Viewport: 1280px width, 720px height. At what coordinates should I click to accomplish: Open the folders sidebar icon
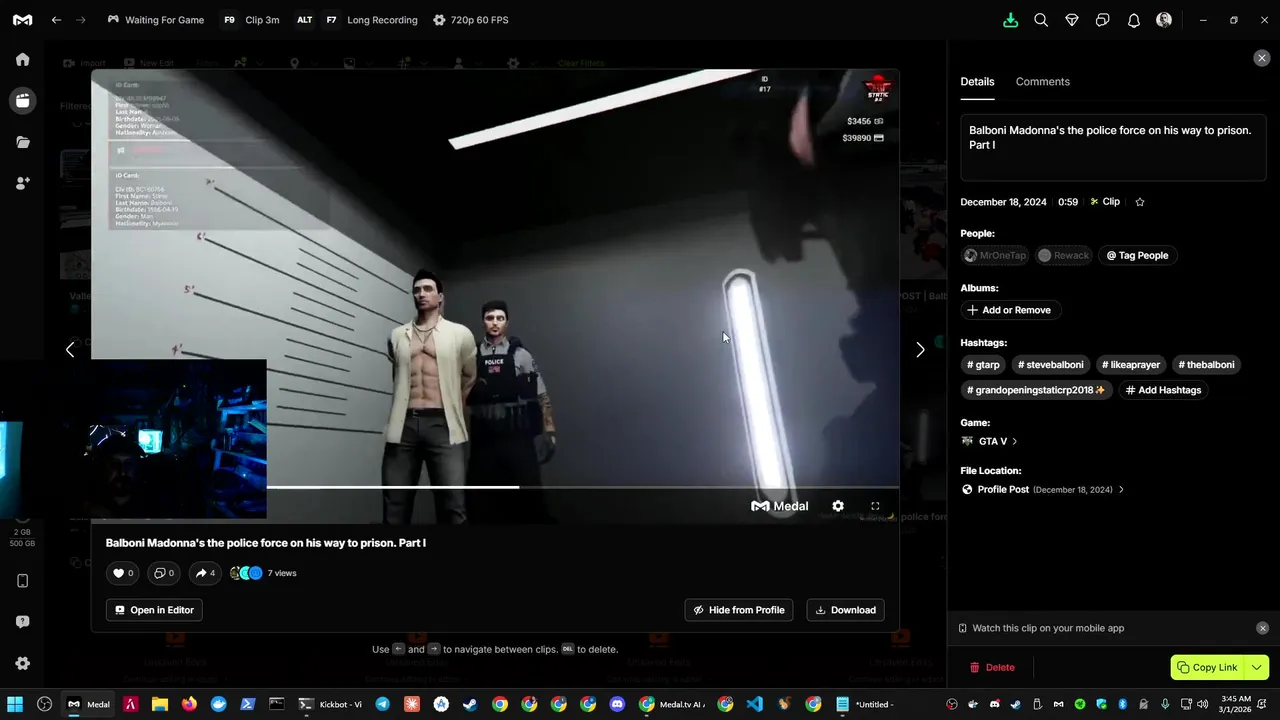(x=22, y=142)
